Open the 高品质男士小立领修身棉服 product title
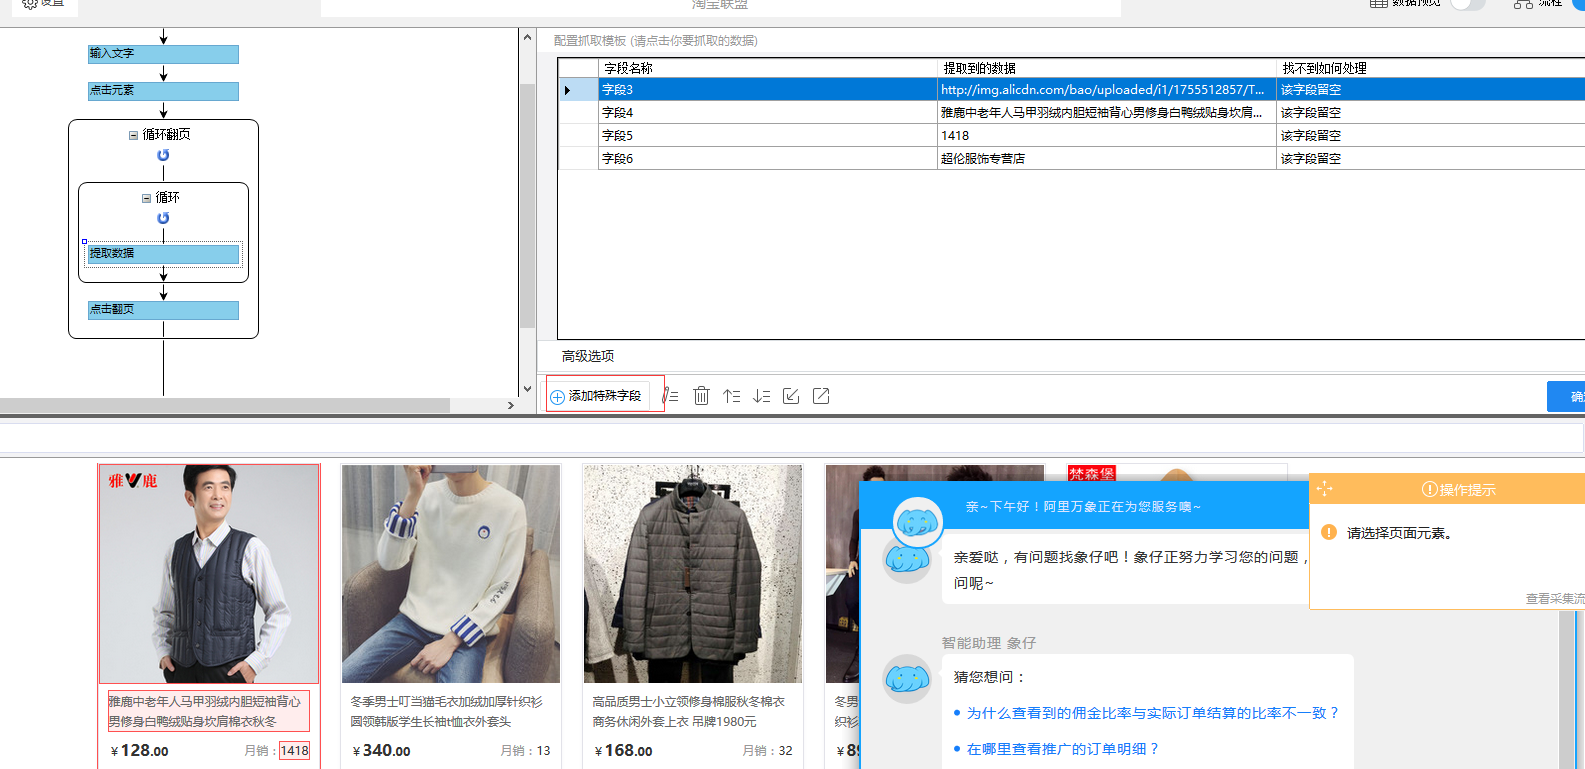 688,711
